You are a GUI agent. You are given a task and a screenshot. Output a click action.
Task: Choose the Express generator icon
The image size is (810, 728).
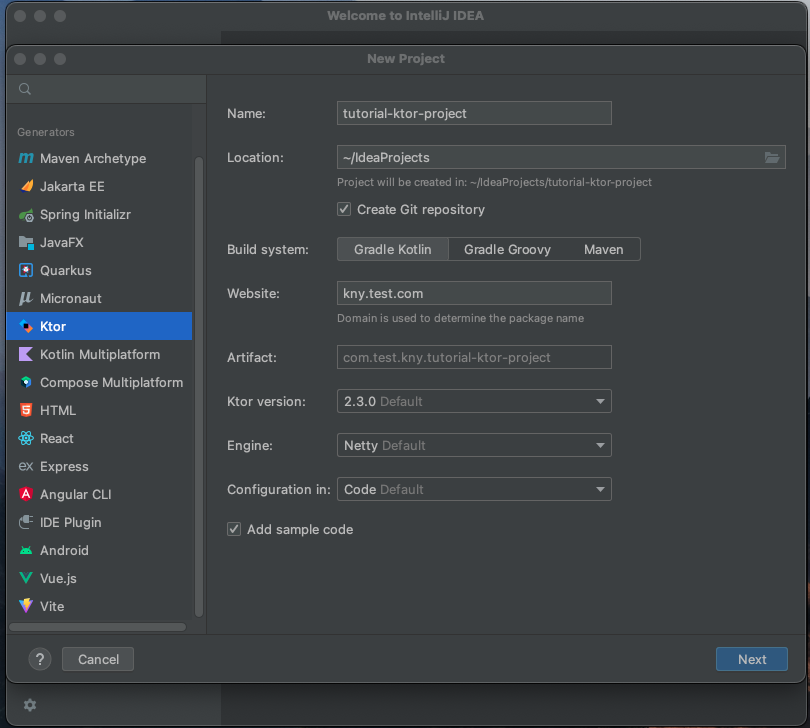tap(26, 466)
